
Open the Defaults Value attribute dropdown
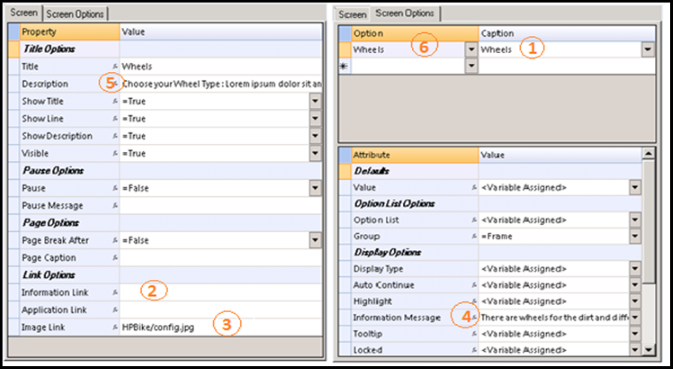click(x=635, y=188)
